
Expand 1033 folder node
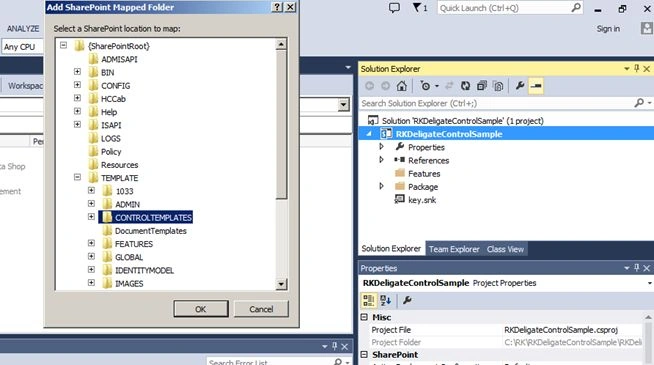click(x=91, y=190)
